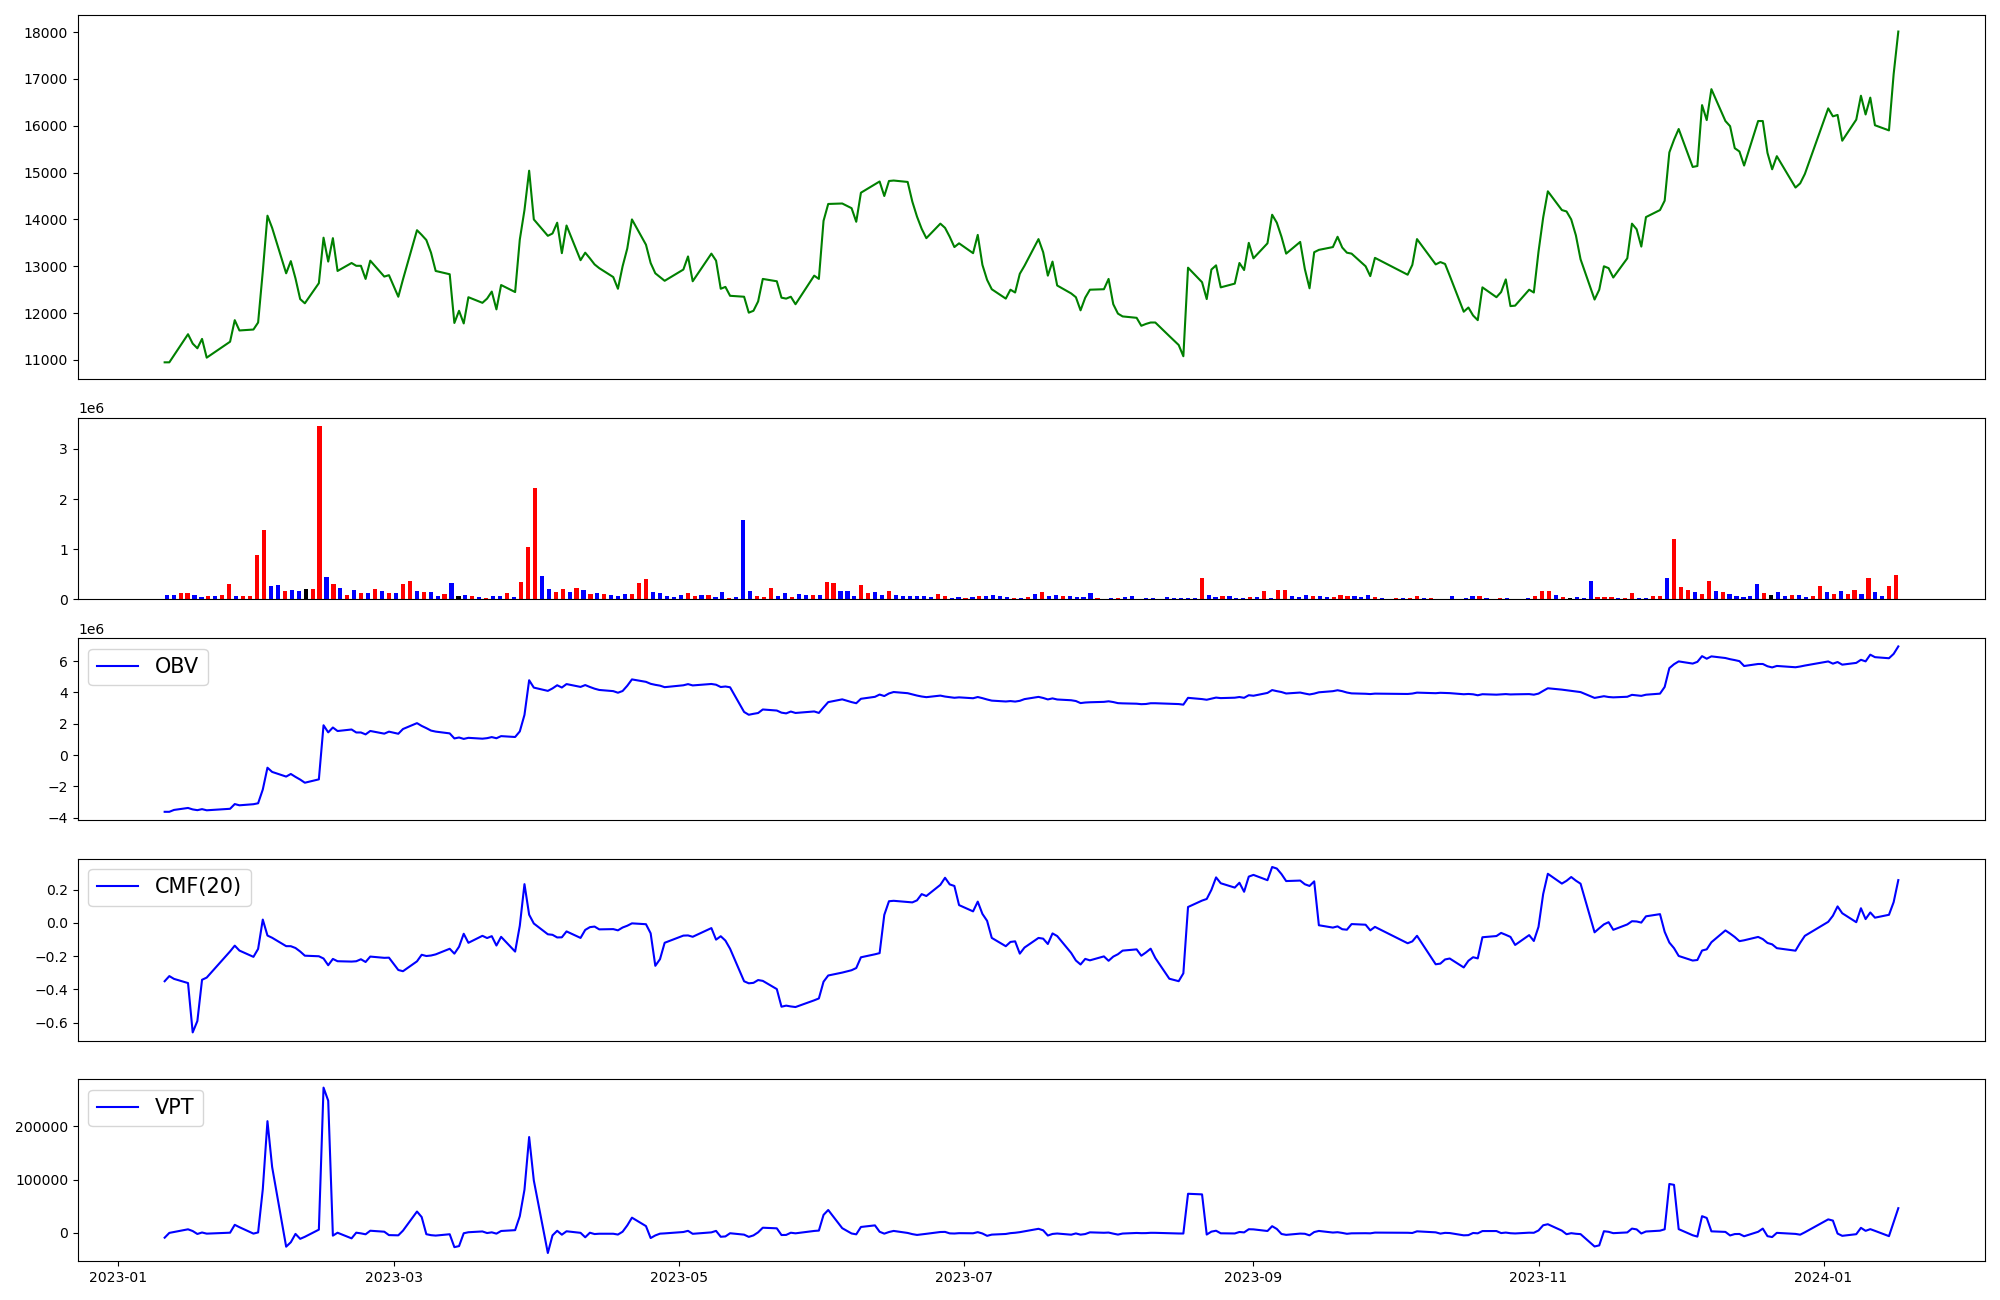Click the 2023-07 x-axis date label
This screenshot has height=1300, width=2000.
click(x=964, y=1277)
